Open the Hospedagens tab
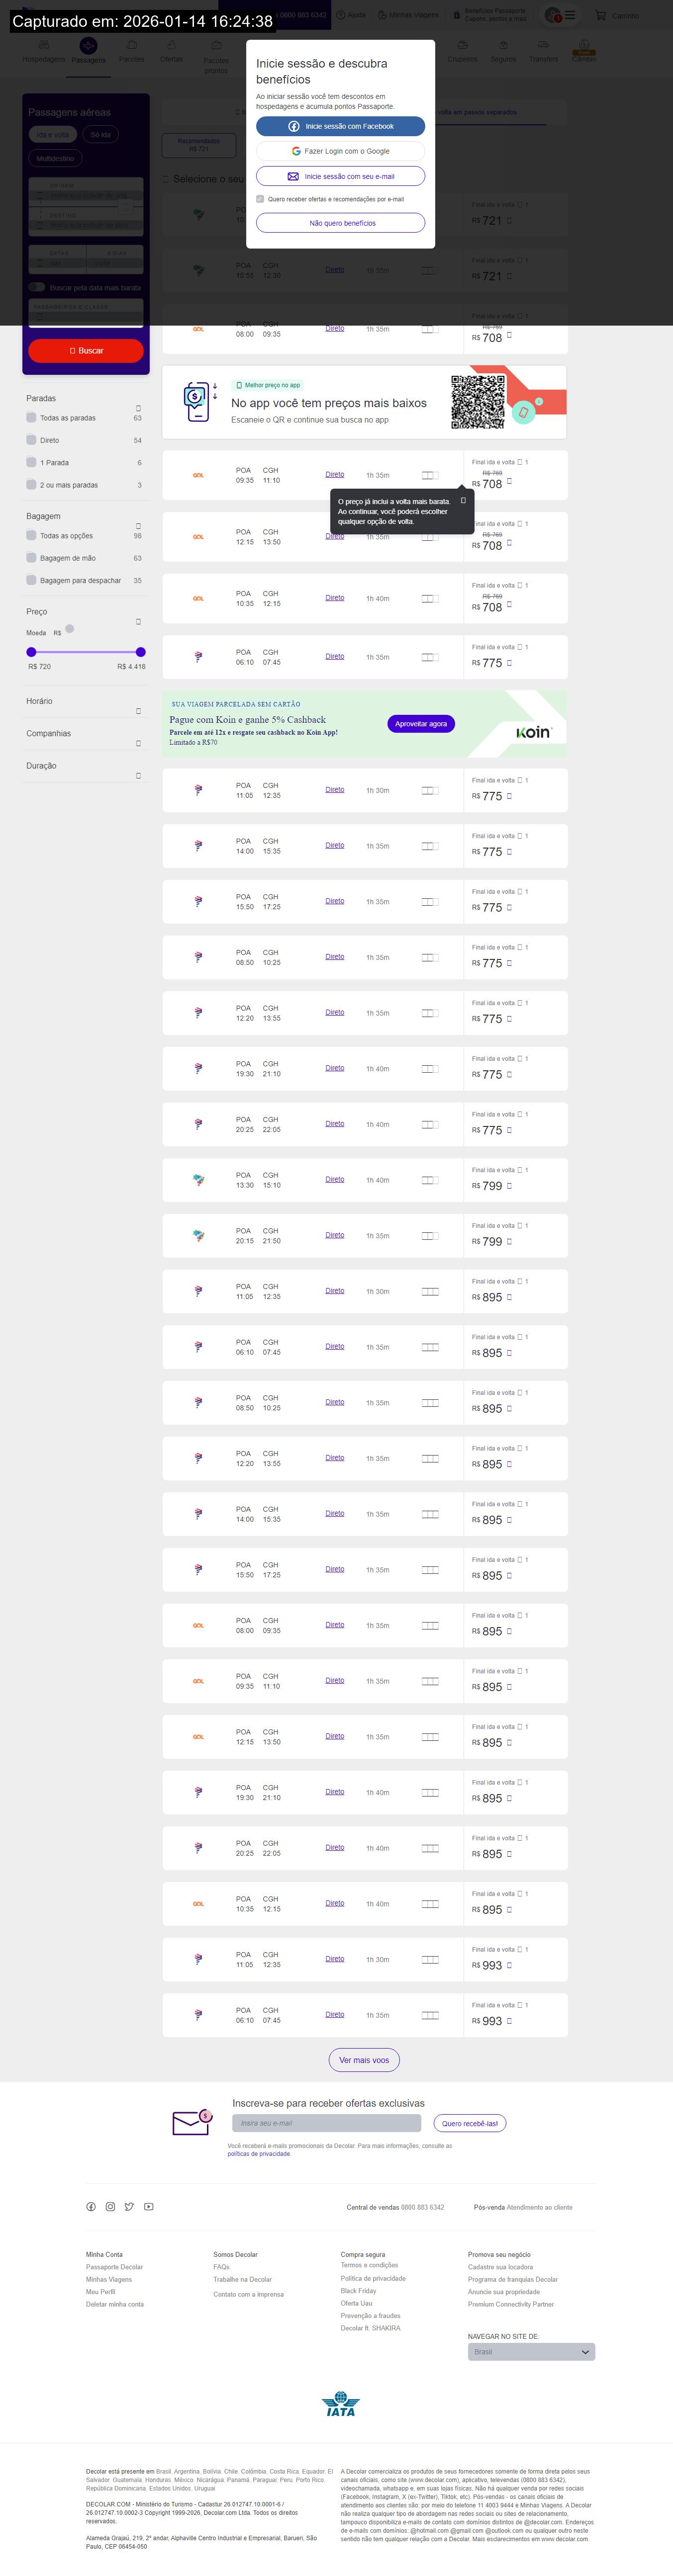This screenshot has height=2576, width=673. pos(43,51)
